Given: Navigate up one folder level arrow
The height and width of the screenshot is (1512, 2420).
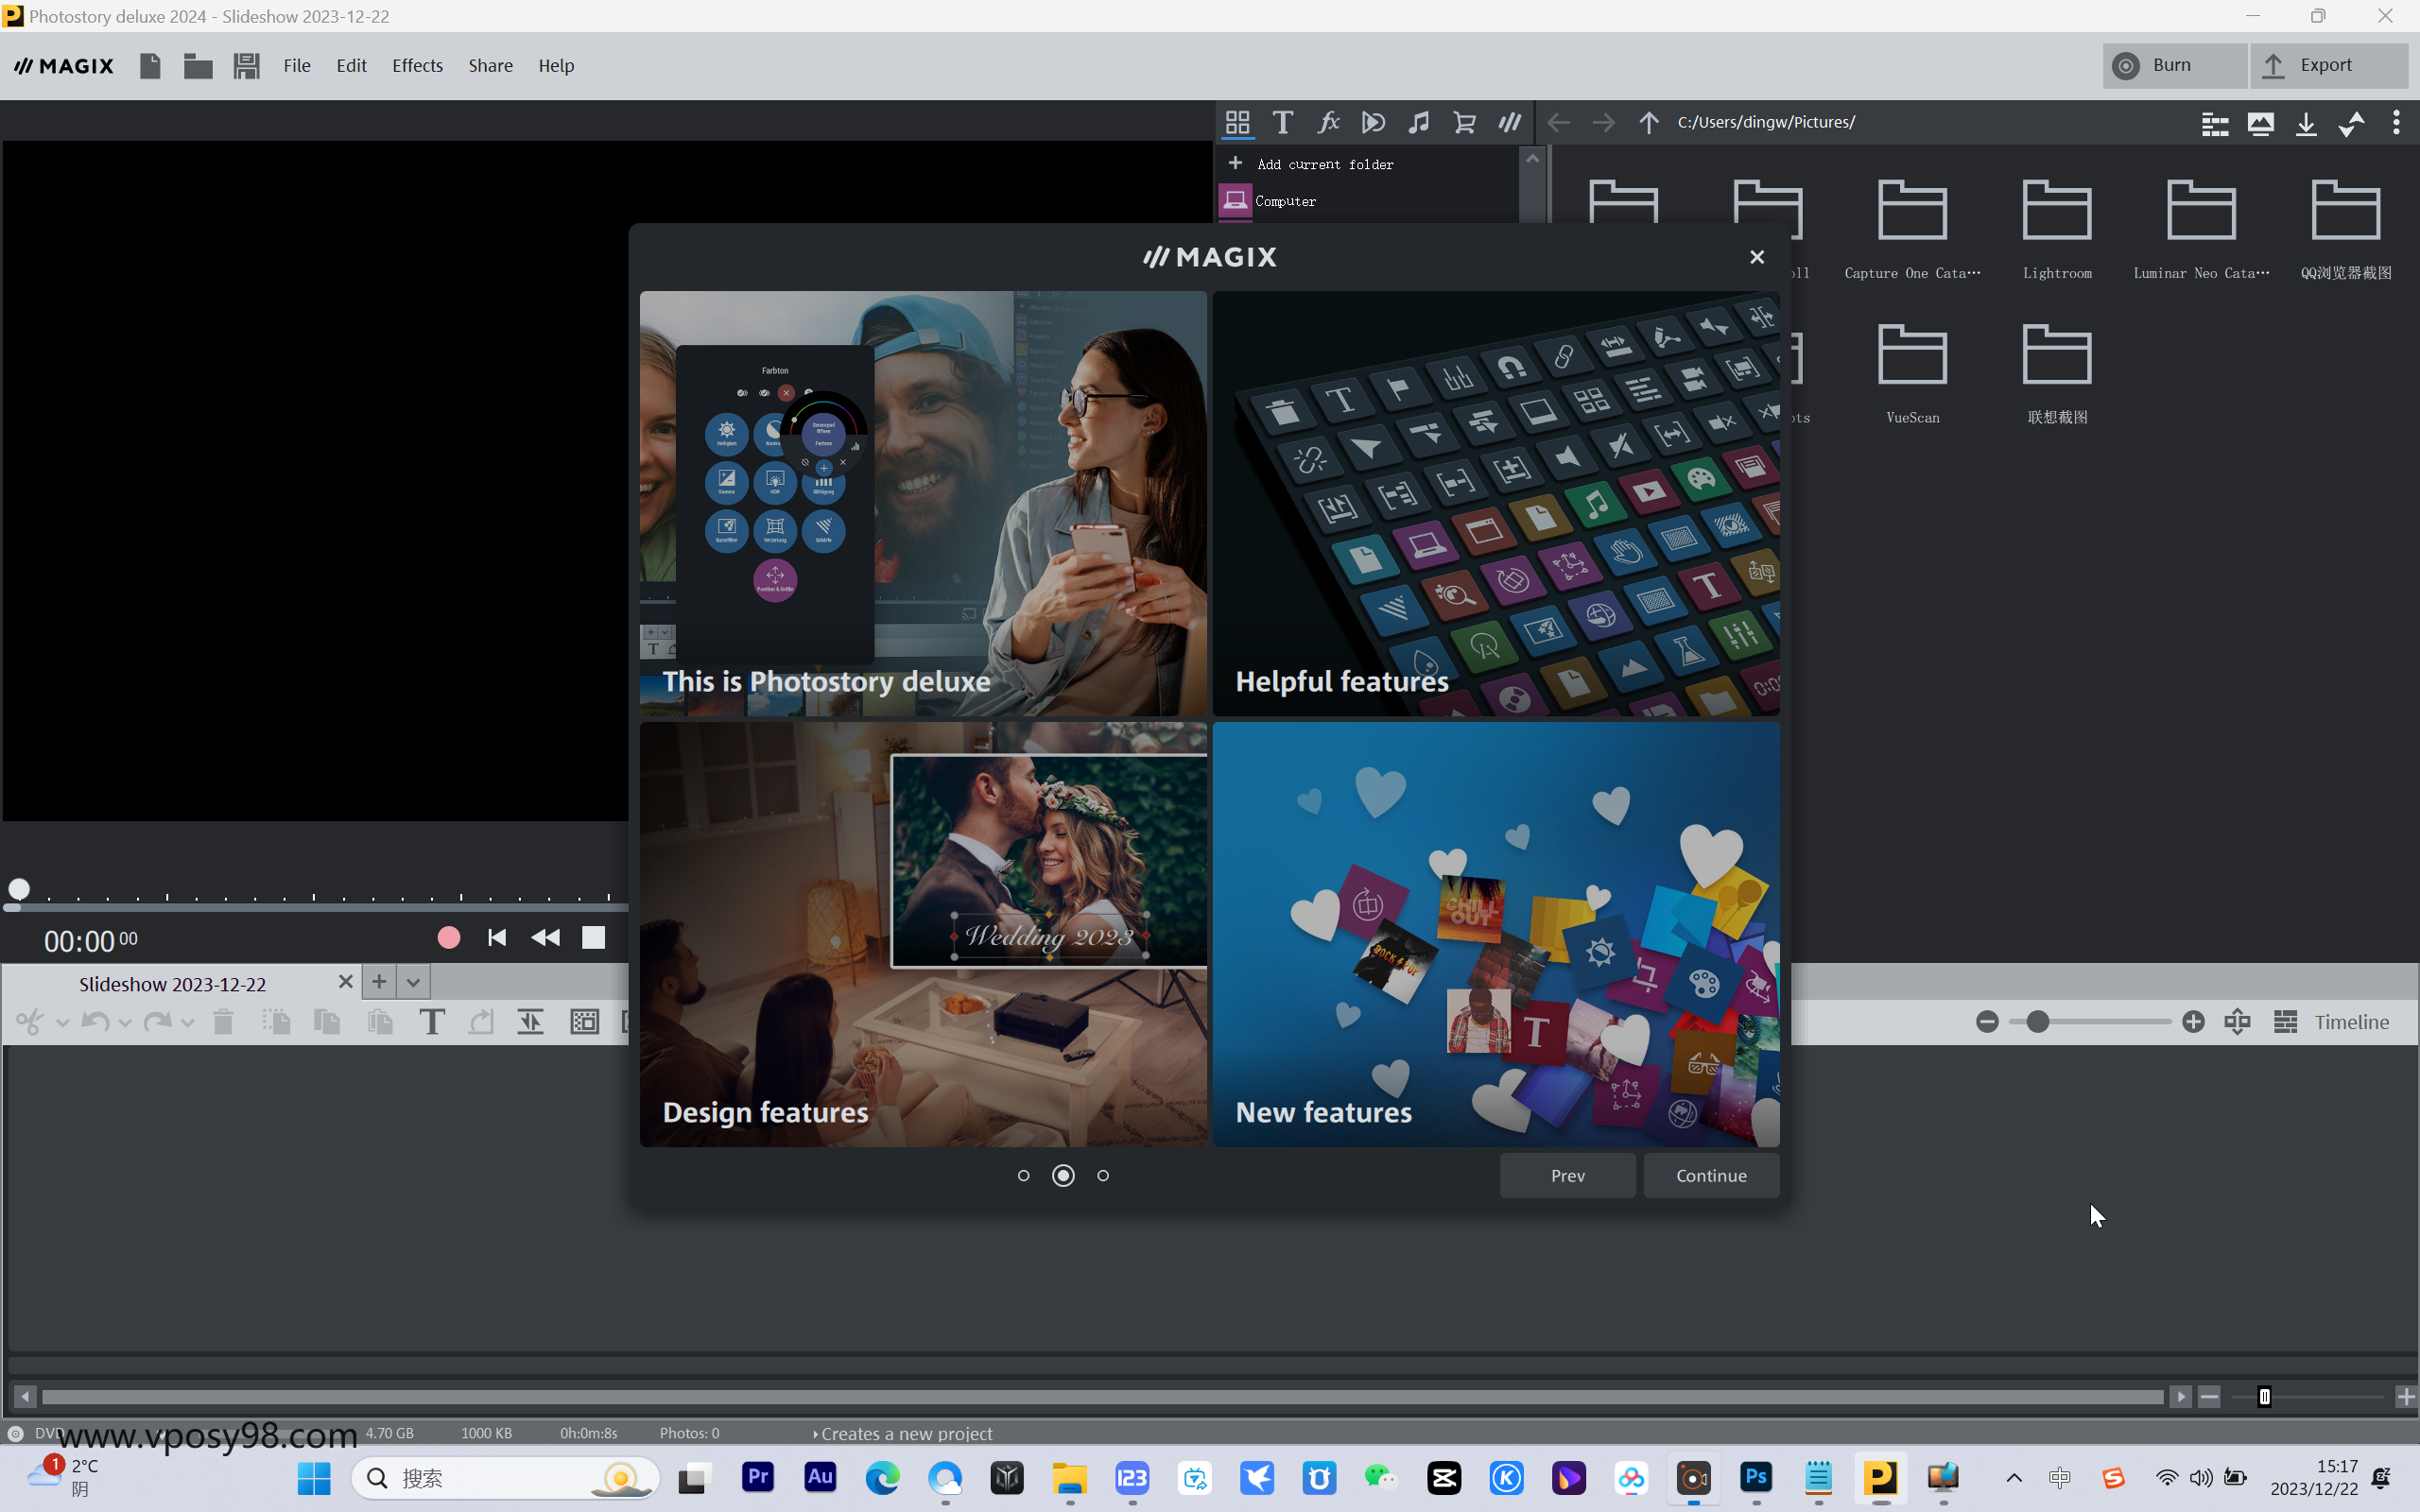Looking at the screenshot, I should pos(1648,122).
